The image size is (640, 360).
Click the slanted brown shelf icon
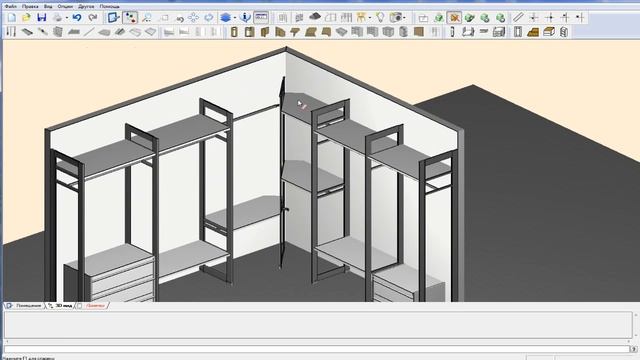tap(280, 32)
